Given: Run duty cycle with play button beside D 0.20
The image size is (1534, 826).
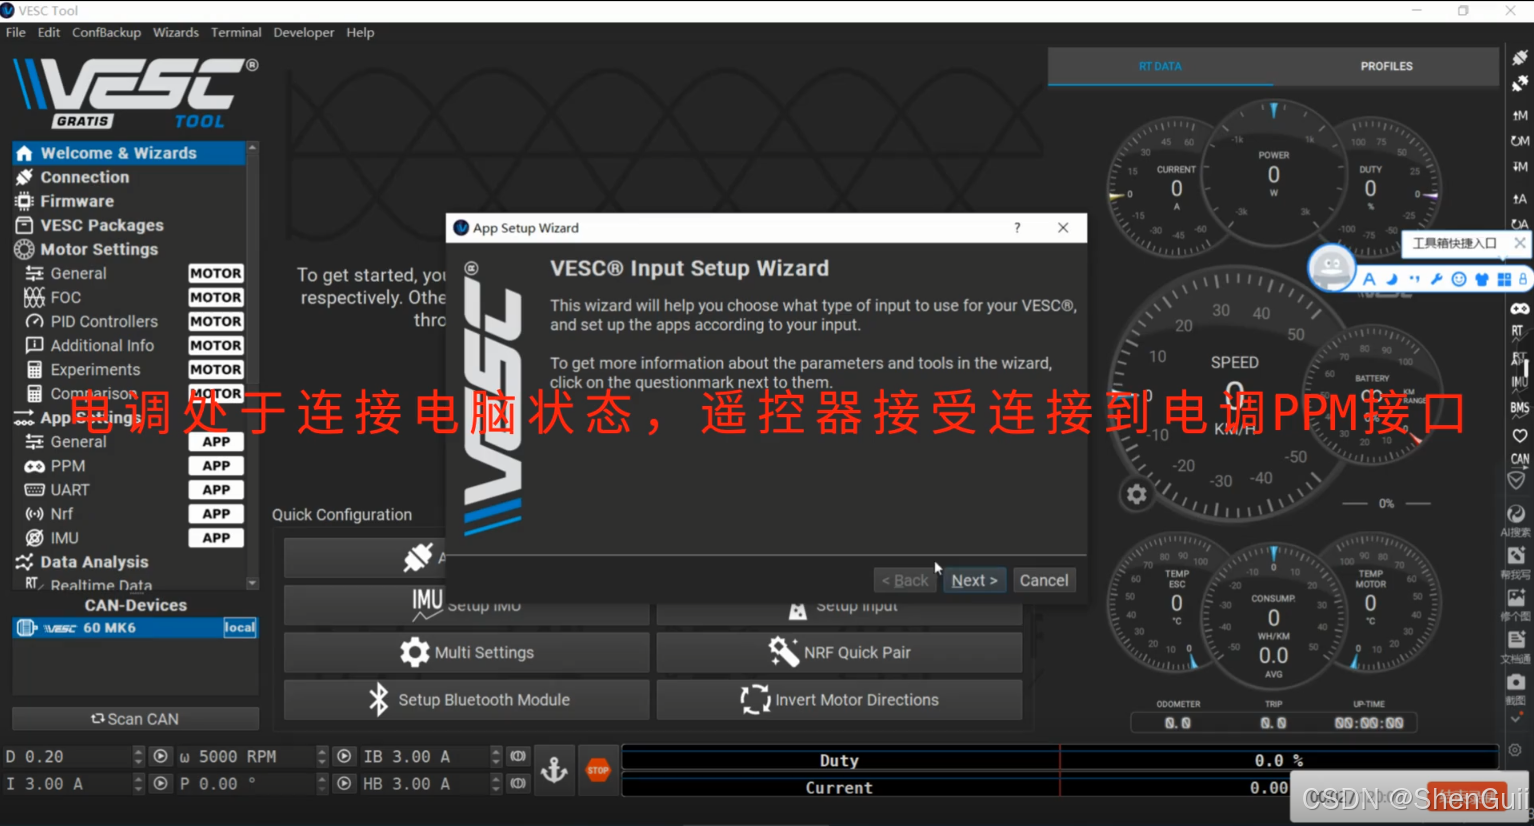Looking at the screenshot, I should 160,756.
